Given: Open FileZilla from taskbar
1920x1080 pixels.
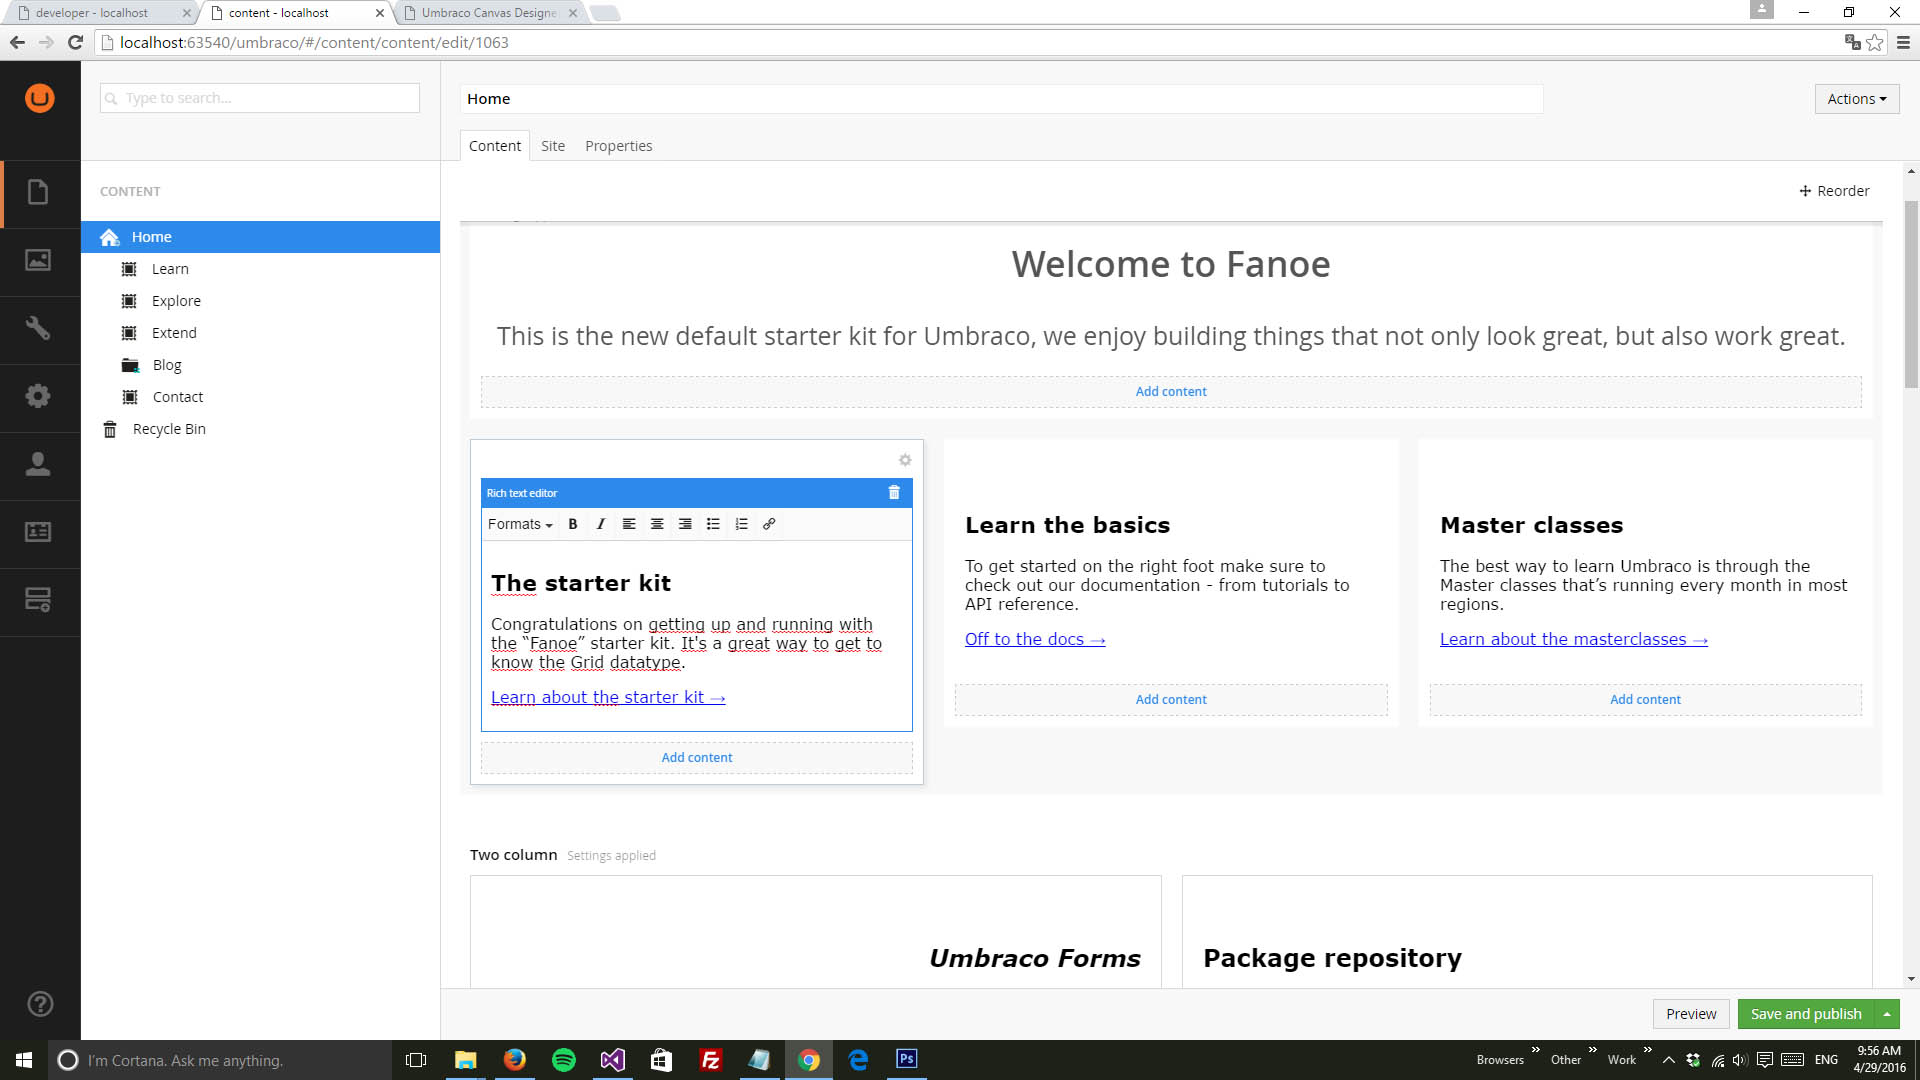Looking at the screenshot, I should pyautogui.click(x=710, y=1060).
